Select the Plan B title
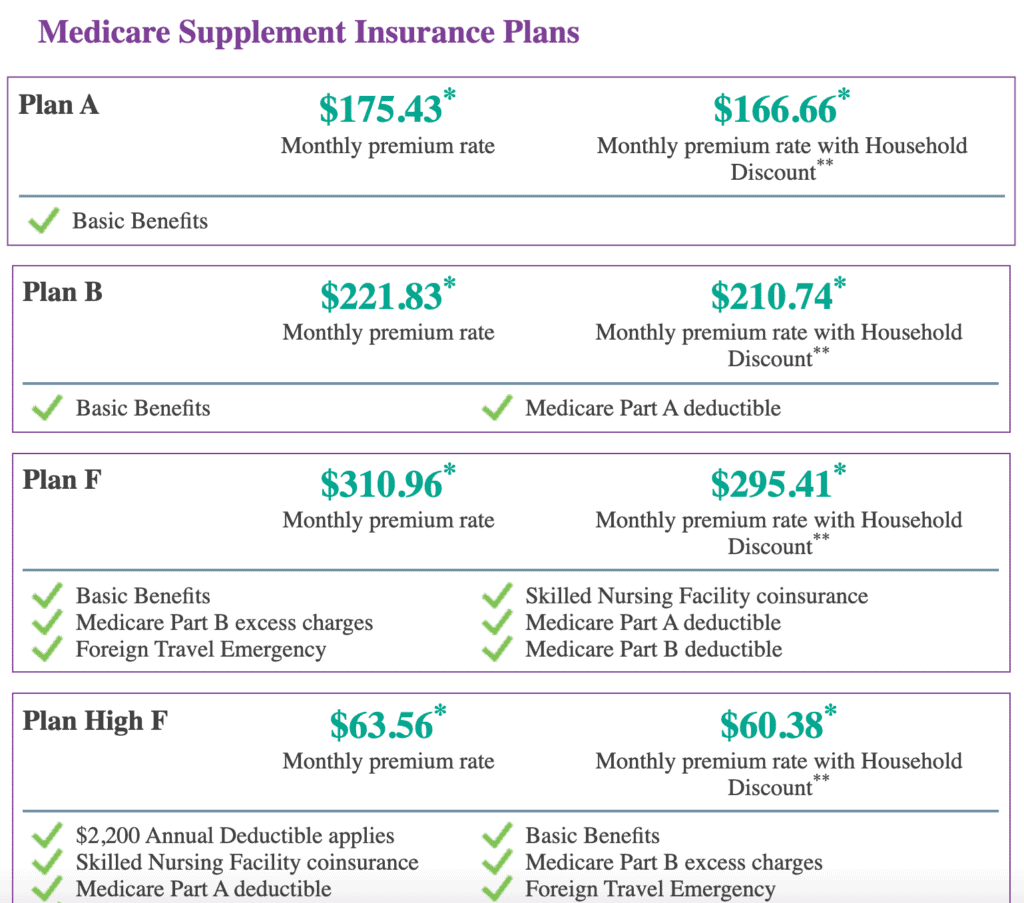The image size is (1024, 903). [x=62, y=292]
